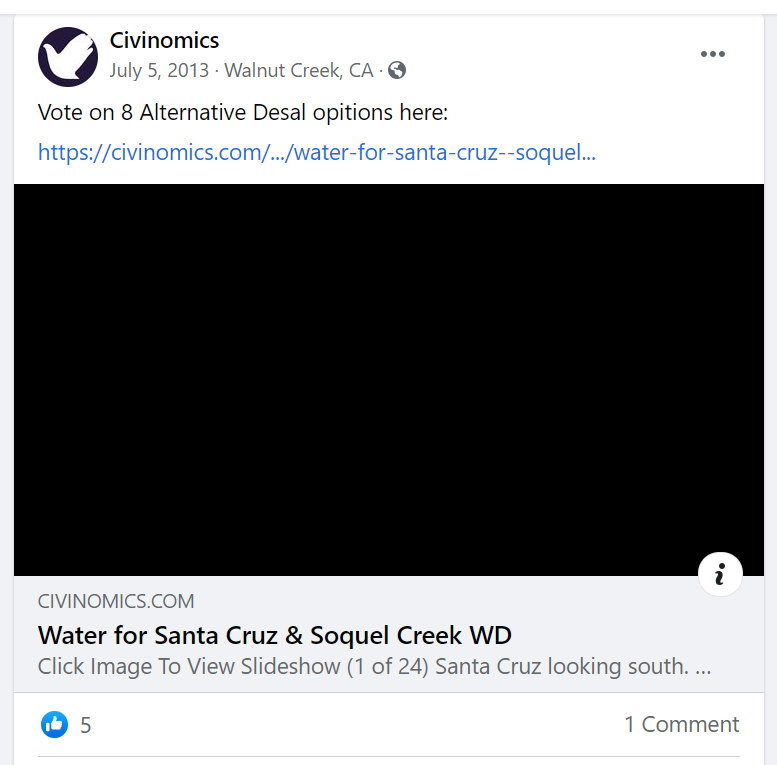Open the Water for Santa Cruz title
Image resolution: width=777 pixels, height=765 pixels.
tap(275, 635)
